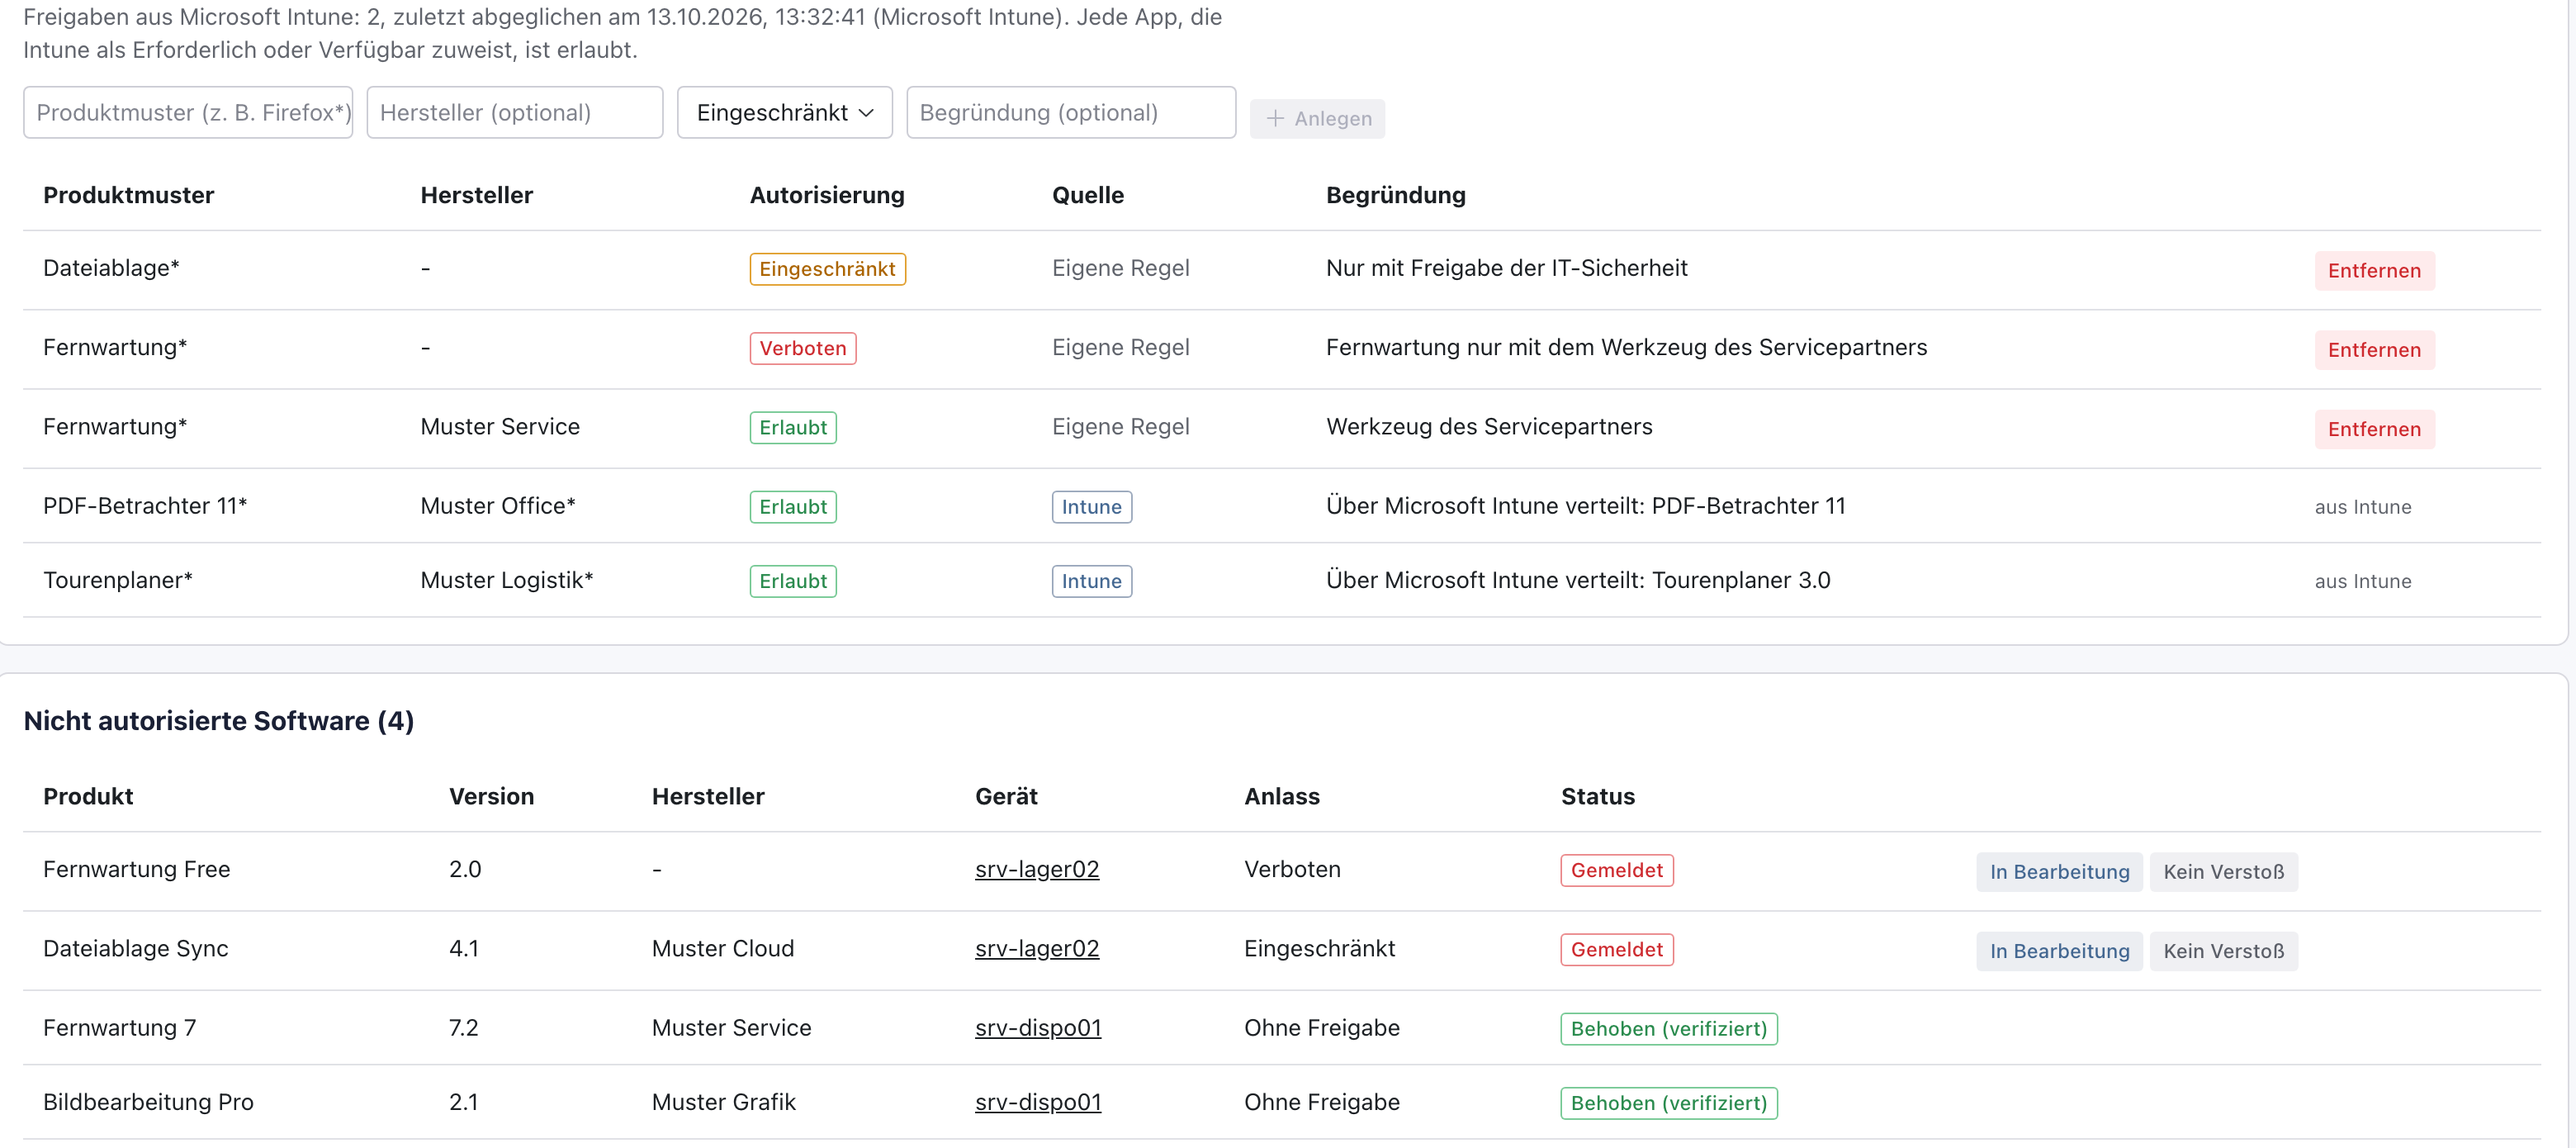Image resolution: width=2576 pixels, height=1148 pixels.
Task: Click the Produktmuster input field
Action: point(188,112)
